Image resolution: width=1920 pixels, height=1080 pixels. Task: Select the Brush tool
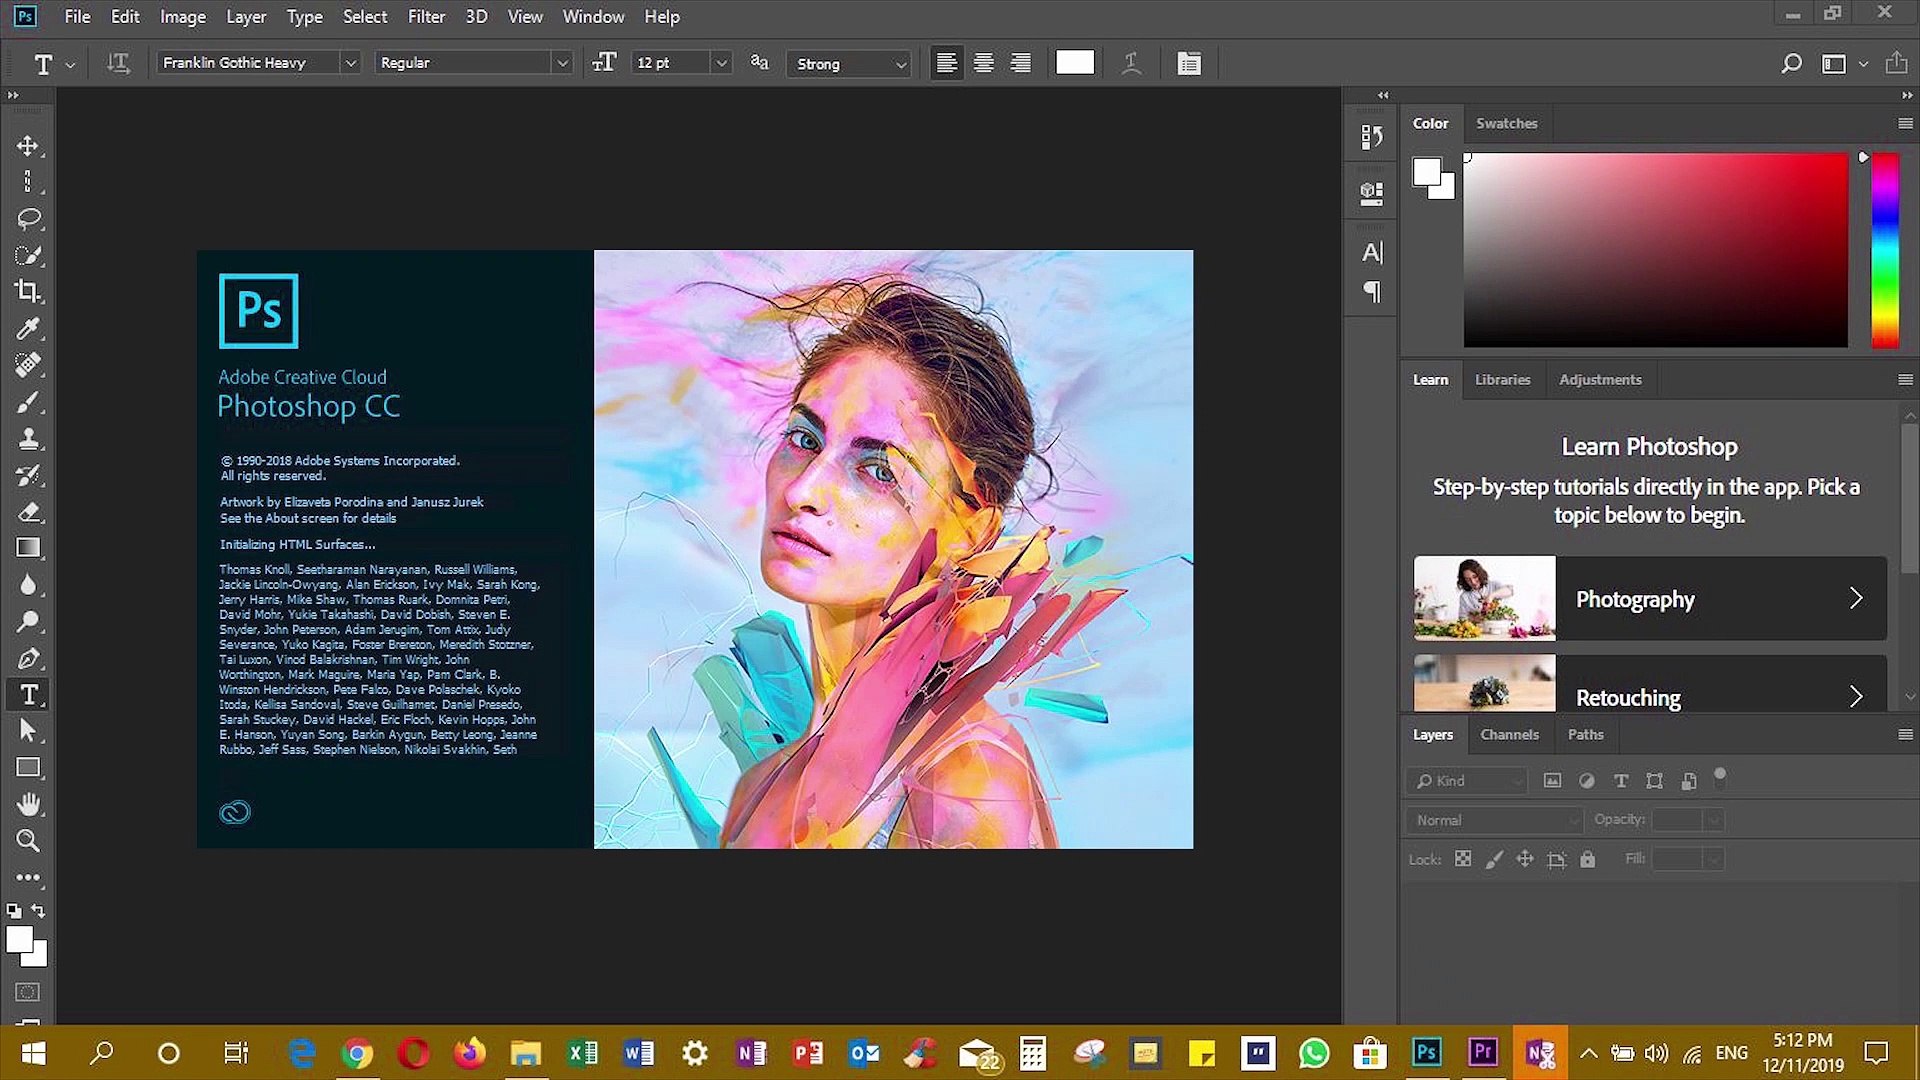(x=28, y=402)
